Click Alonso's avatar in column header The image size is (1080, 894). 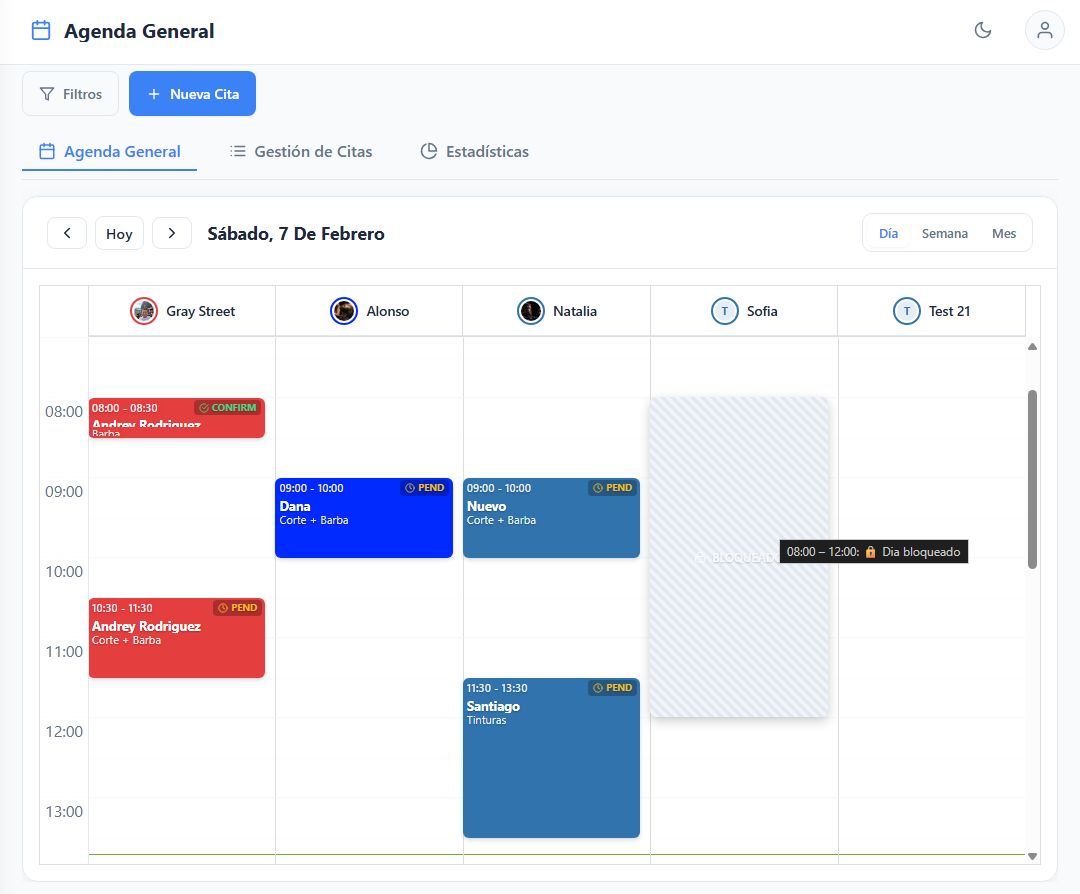click(344, 311)
